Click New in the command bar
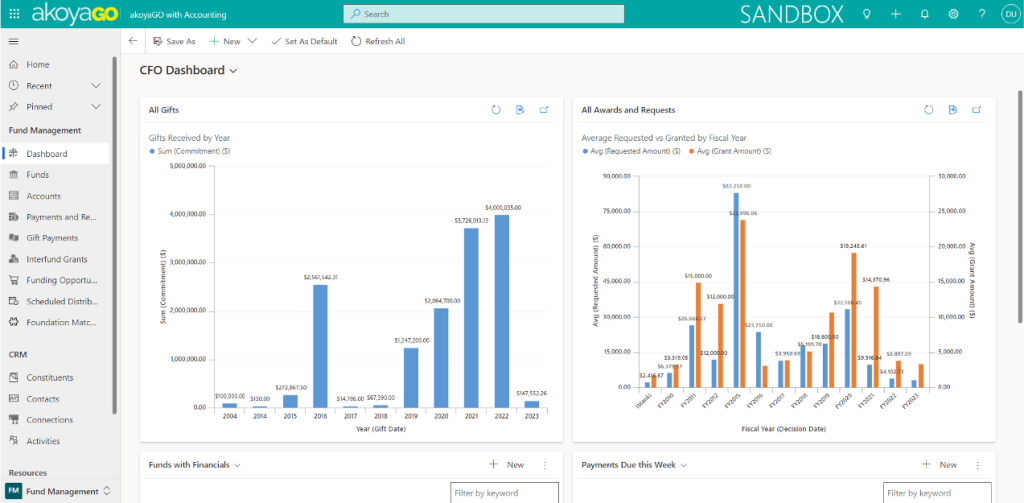The height and width of the screenshot is (503, 1024). [x=225, y=41]
